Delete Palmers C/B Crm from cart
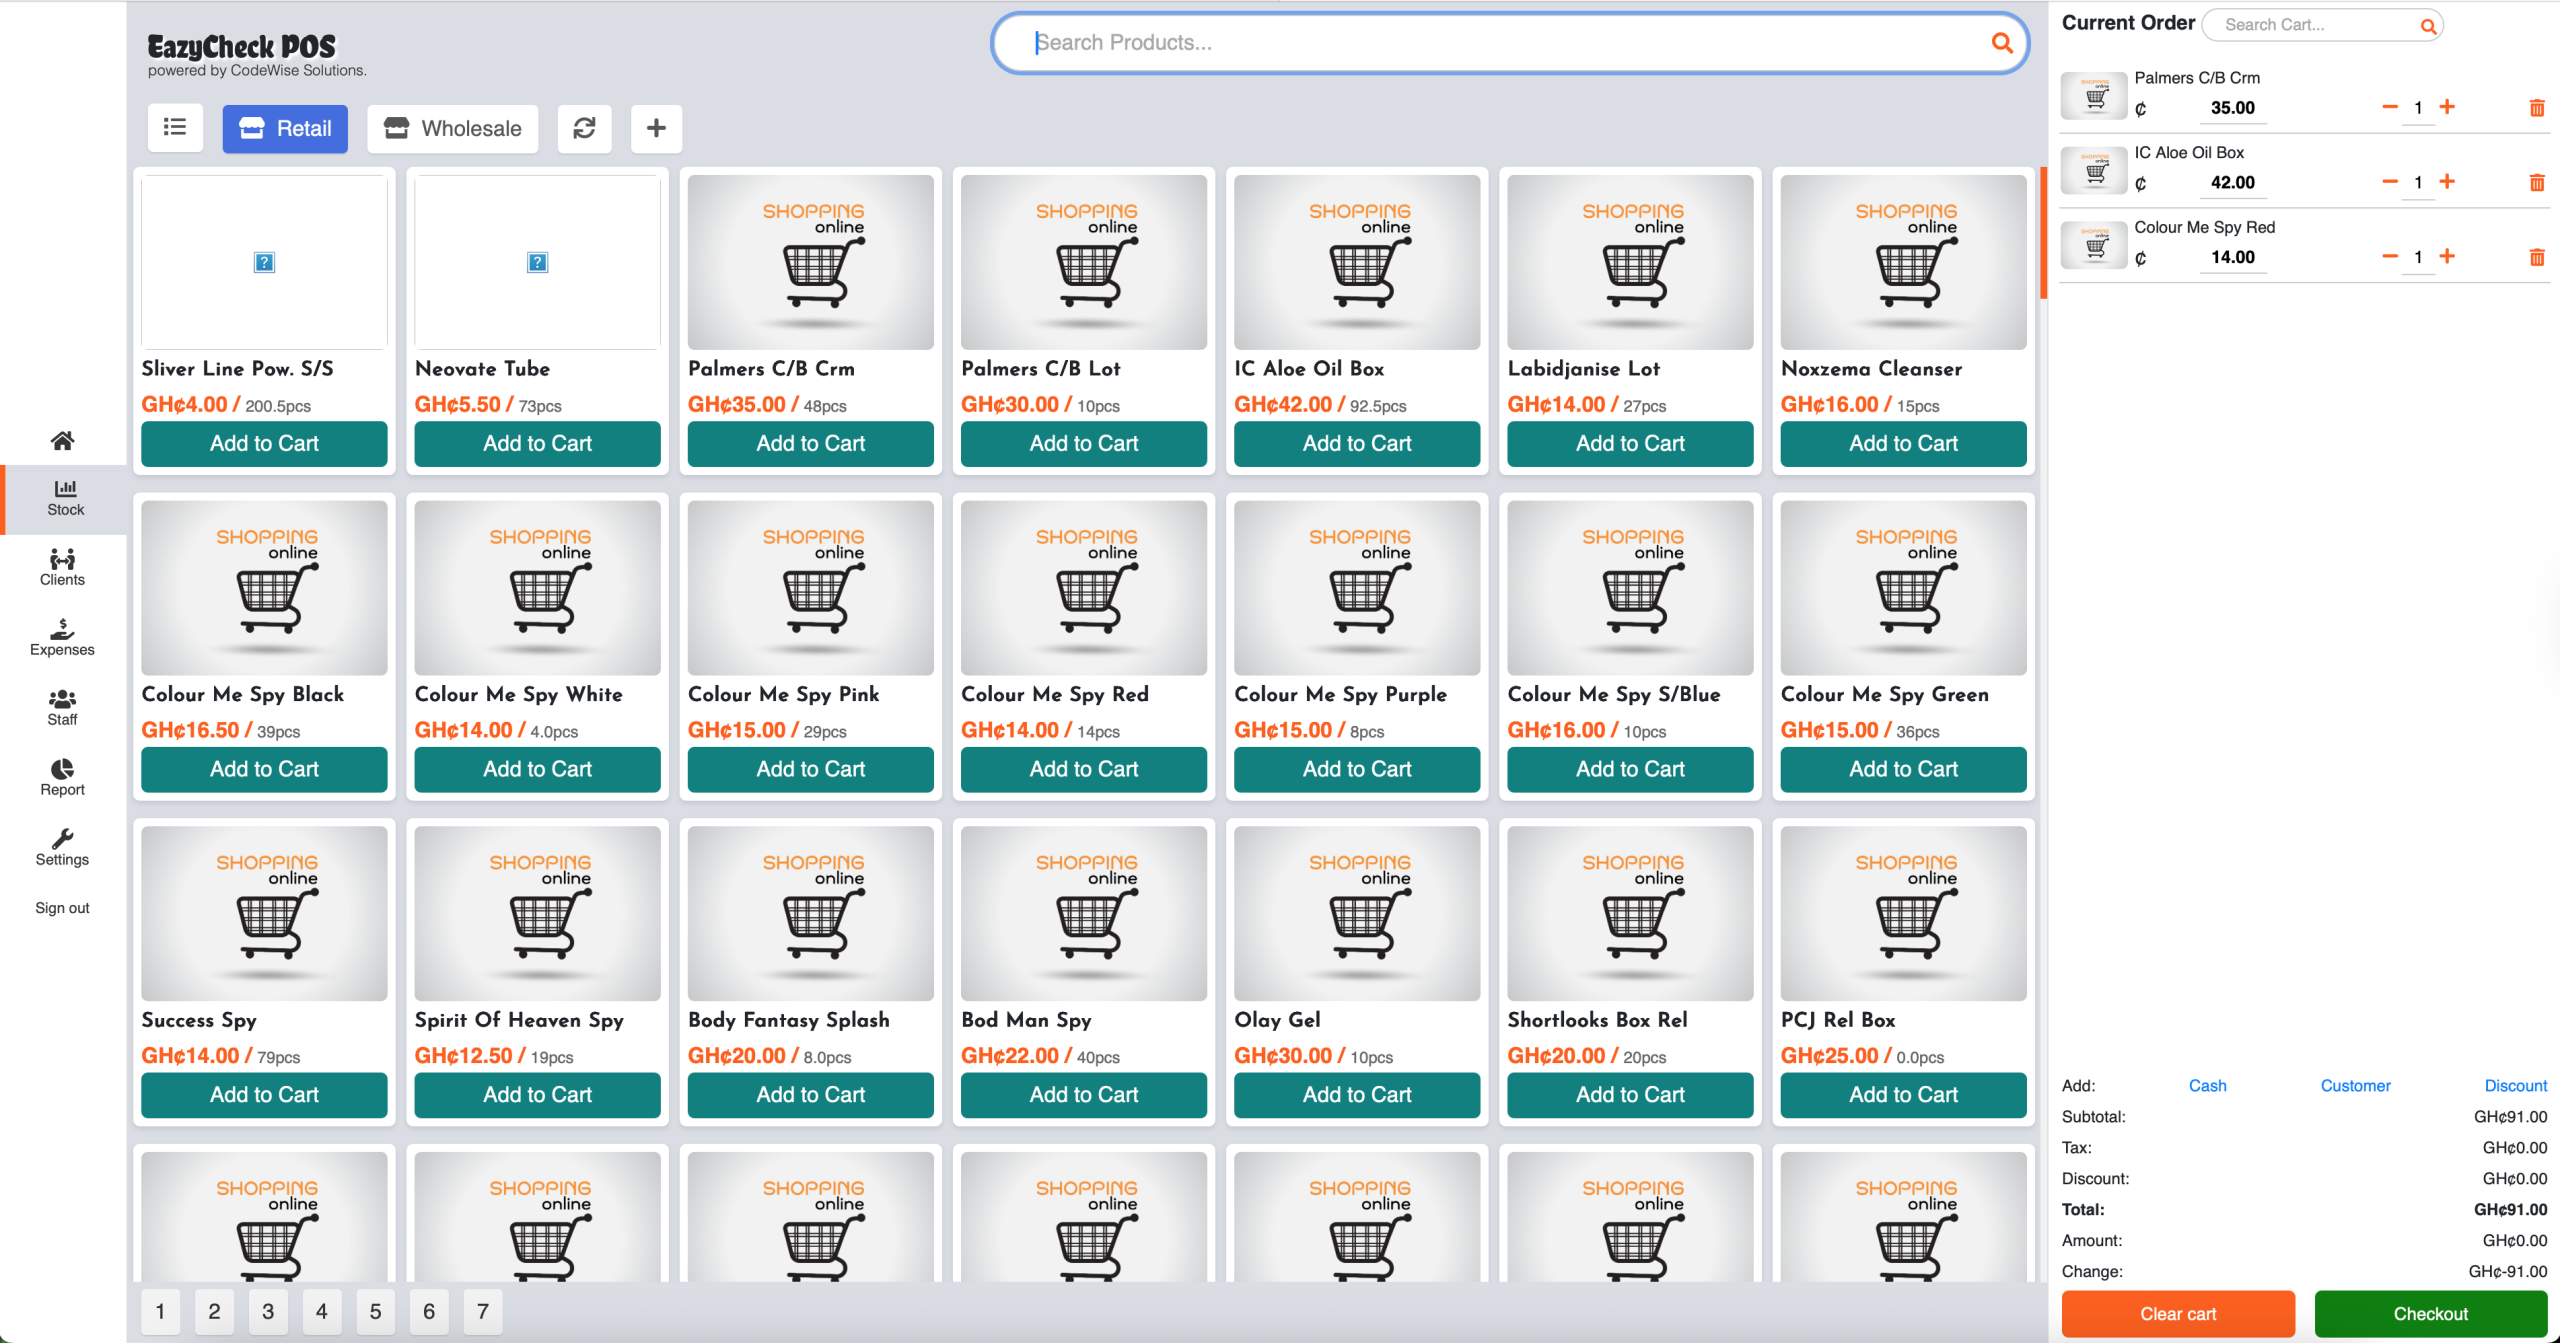The height and width of the screenshot is (1343, 2560). 2536,108
